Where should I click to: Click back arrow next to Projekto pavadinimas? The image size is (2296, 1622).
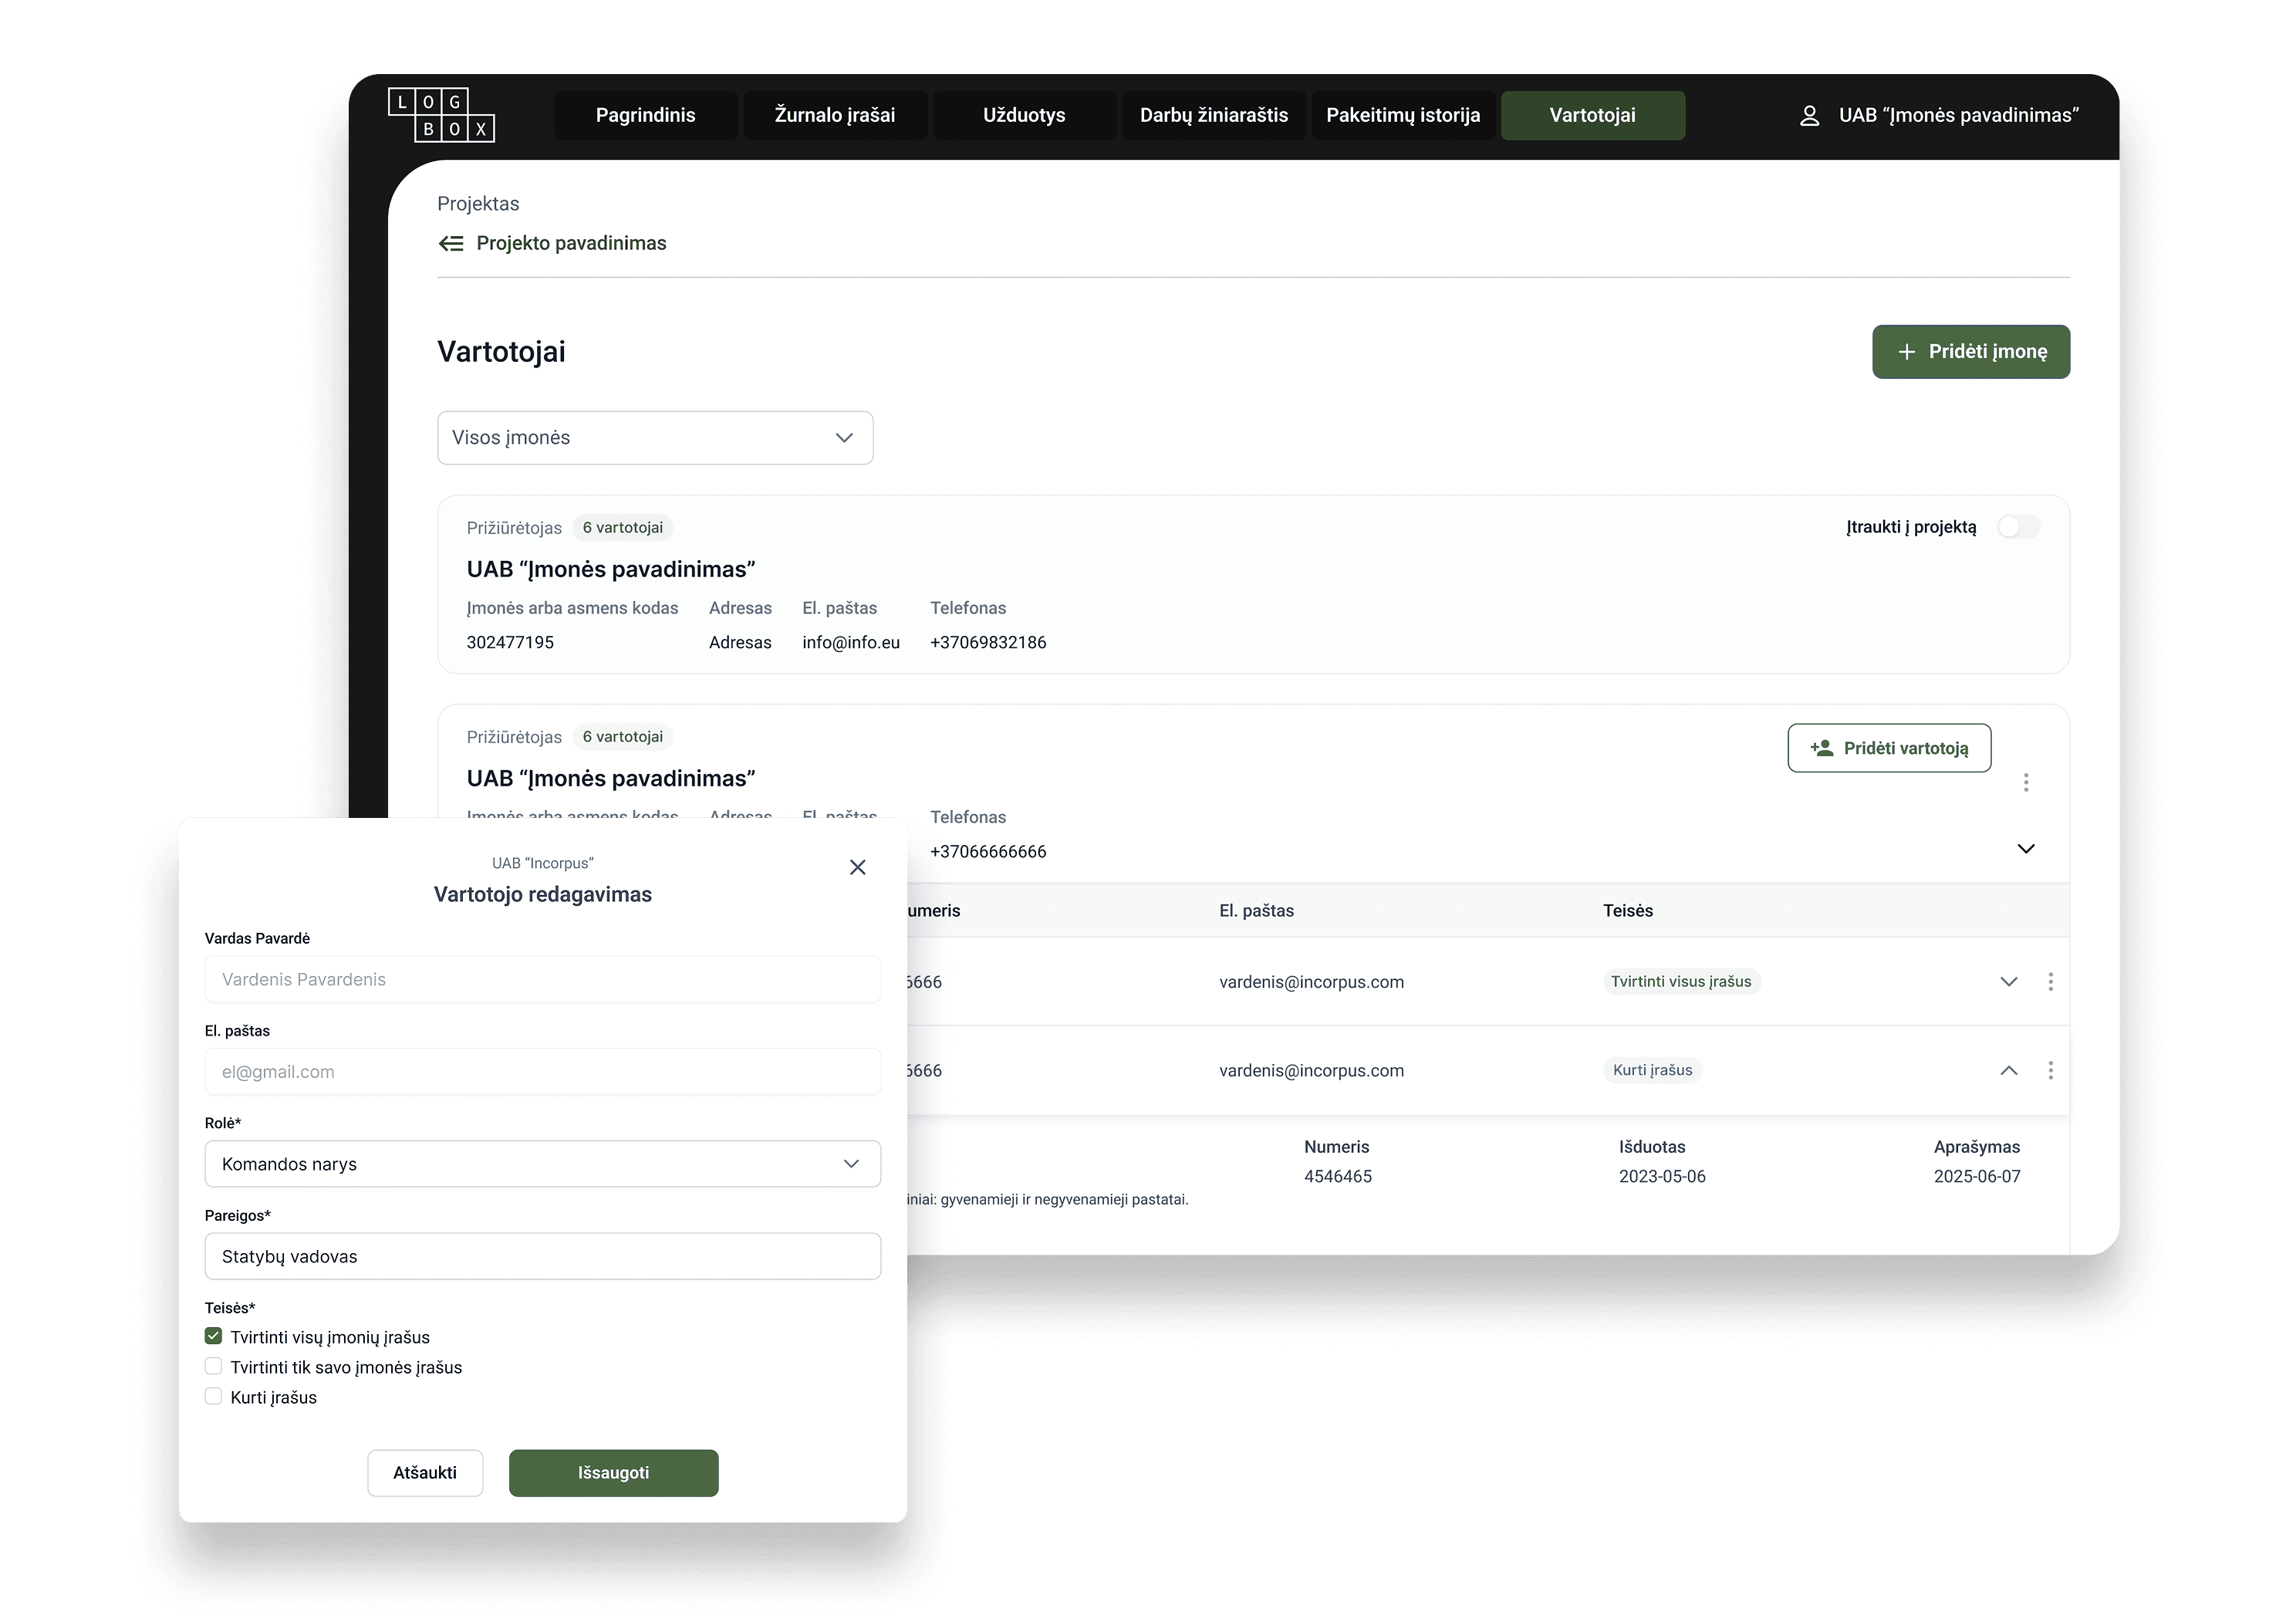[451, 243]
